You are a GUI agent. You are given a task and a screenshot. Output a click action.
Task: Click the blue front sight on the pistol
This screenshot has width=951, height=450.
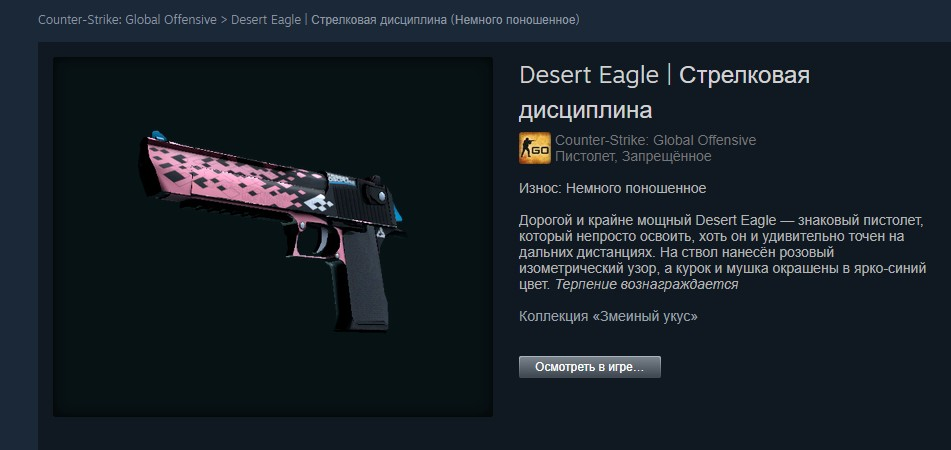[x=159, y=136]
